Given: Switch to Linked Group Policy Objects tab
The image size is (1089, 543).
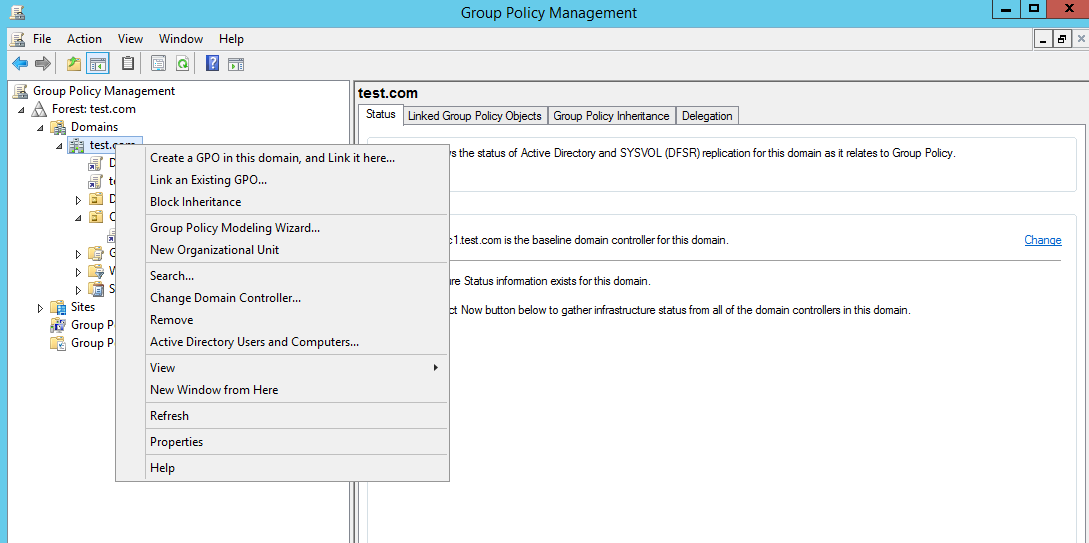Looking at the screenshot, I should click(475, 116).
